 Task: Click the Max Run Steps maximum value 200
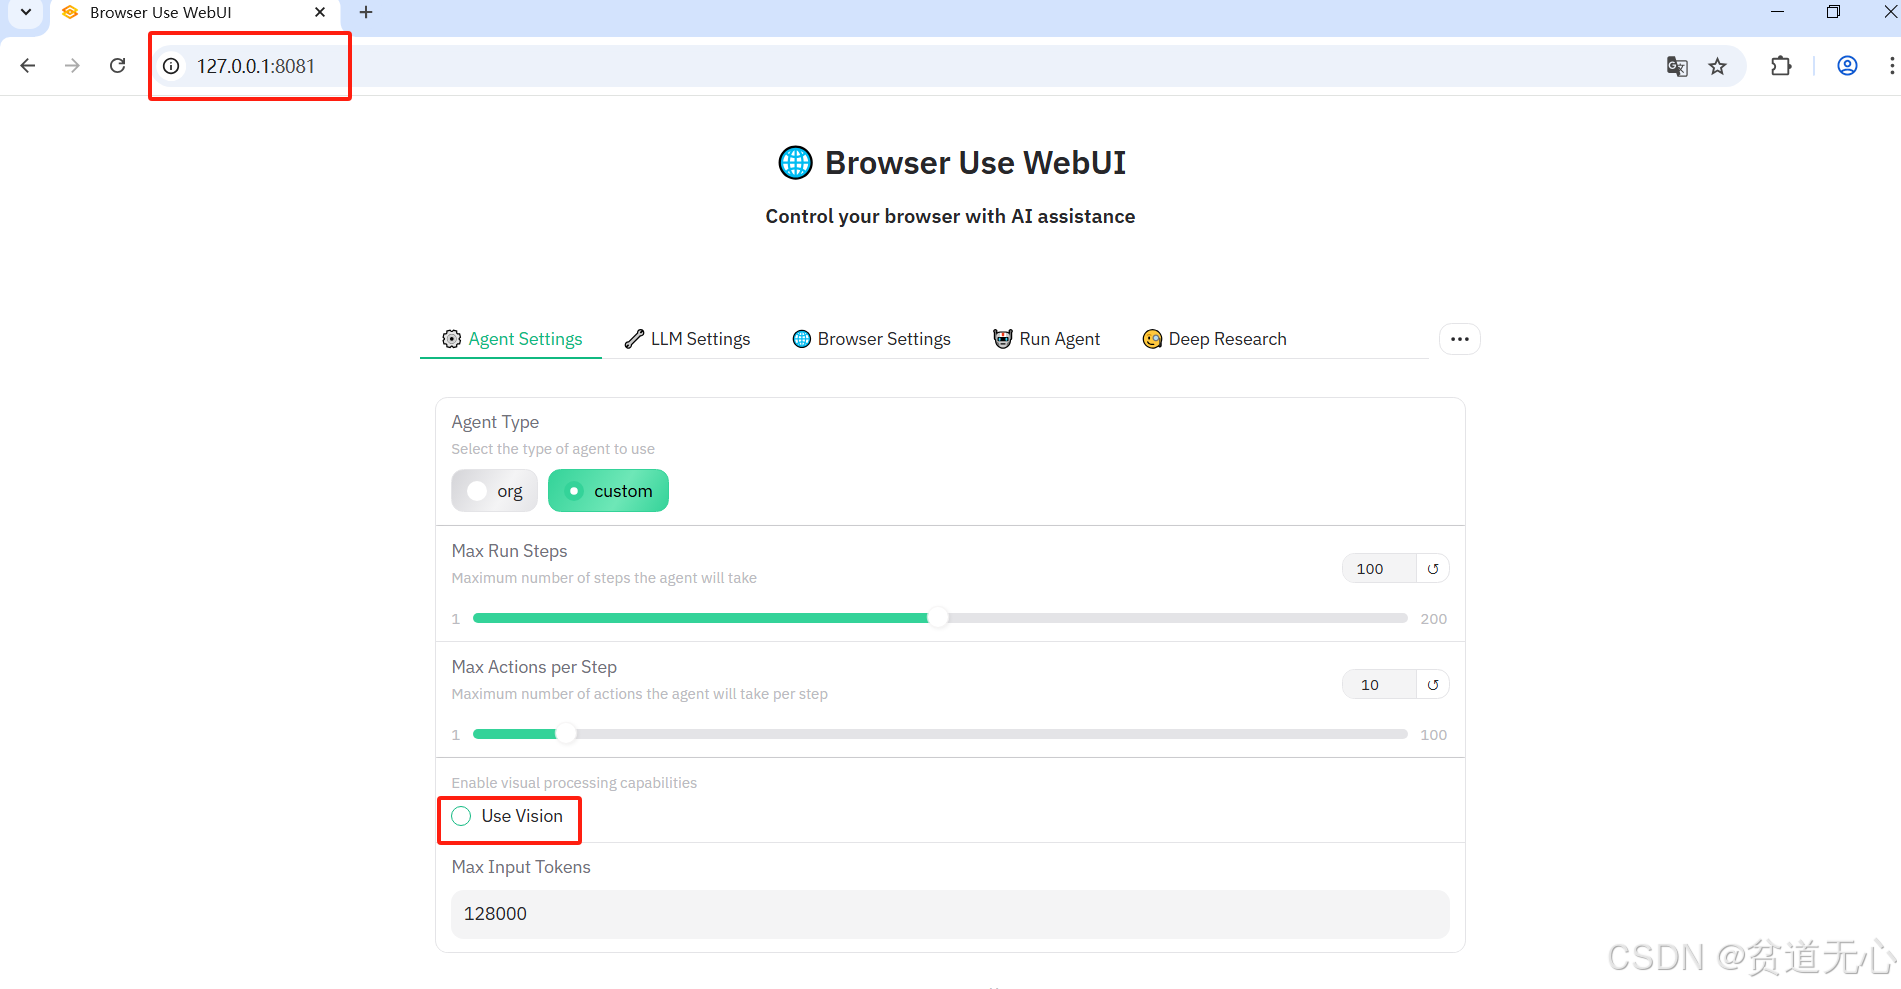pyautogui.click(x=1434, y=619)
